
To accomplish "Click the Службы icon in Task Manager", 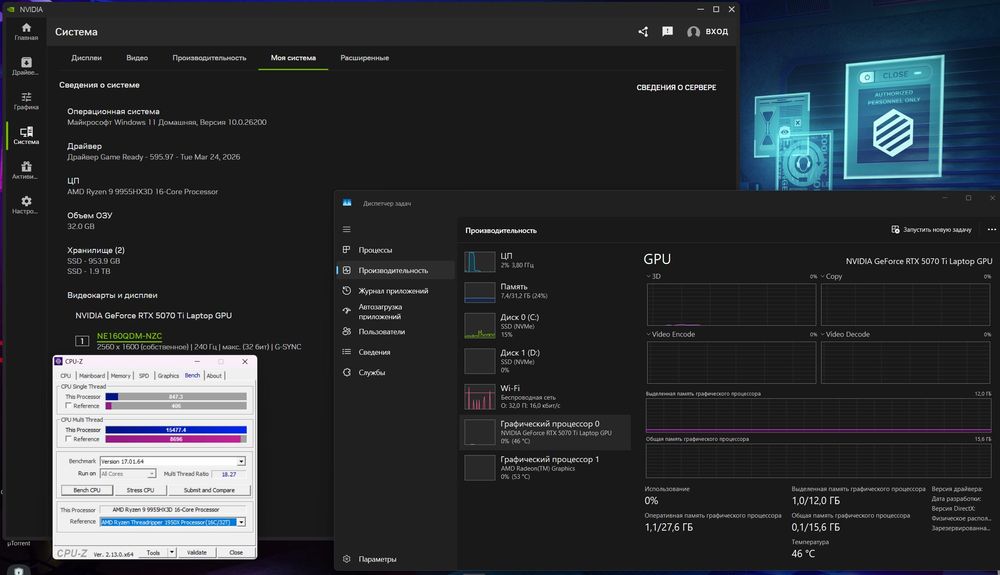I will click(346, 372).
